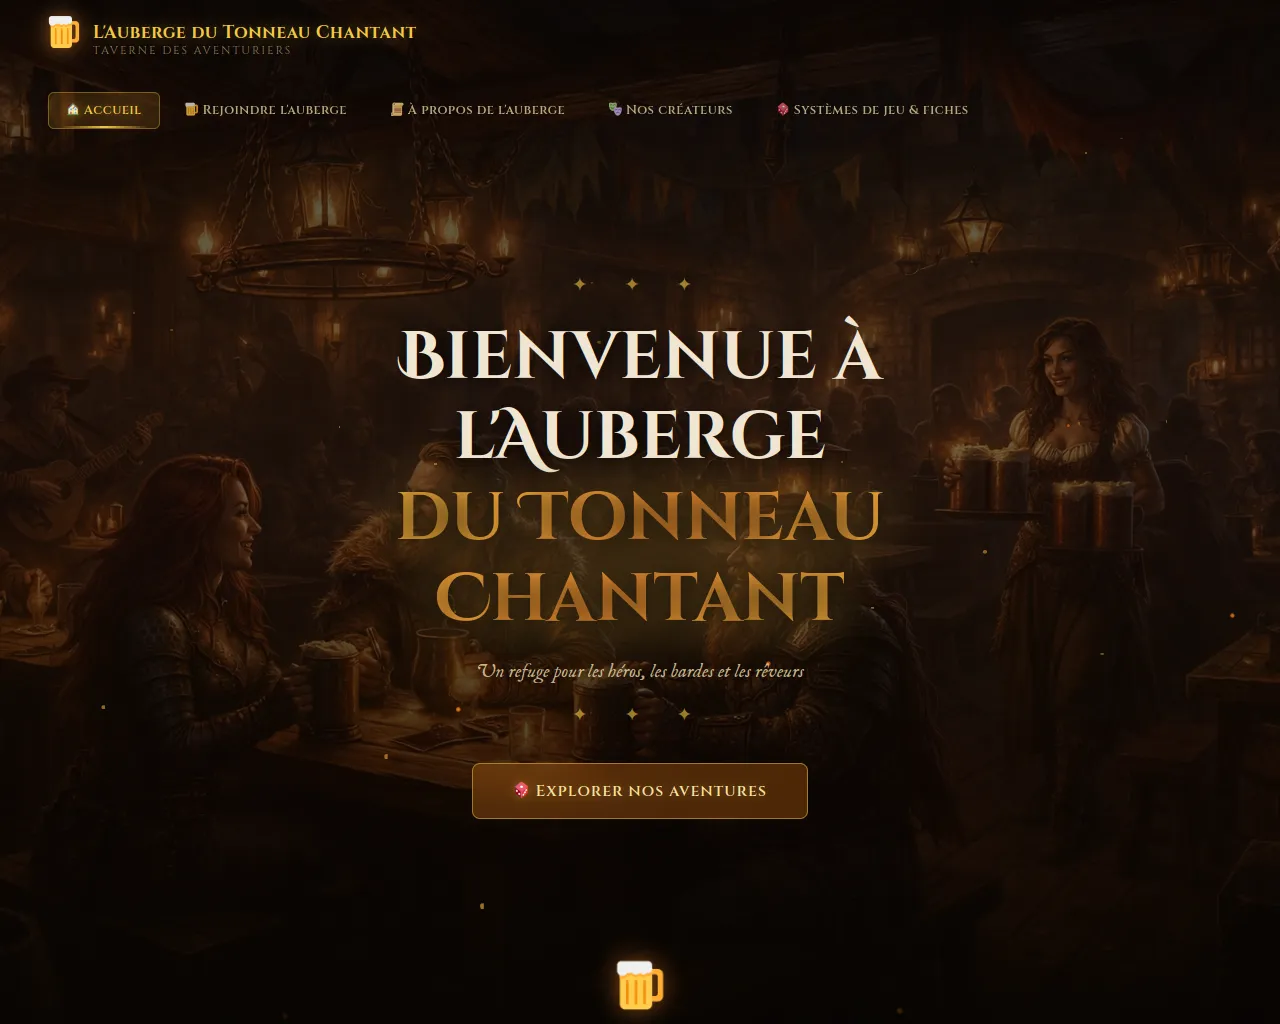Click the Explorer nos aventures button
Viewport: 1280px width, 1024px height.
[x=640, y=791]
